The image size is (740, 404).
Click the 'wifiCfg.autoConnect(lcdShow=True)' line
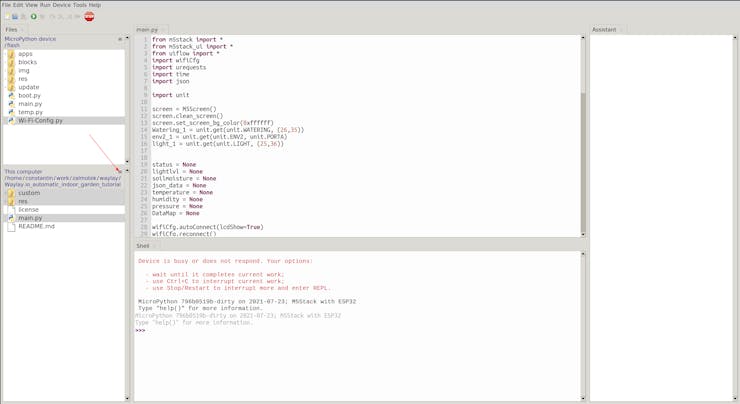point(208,227)
